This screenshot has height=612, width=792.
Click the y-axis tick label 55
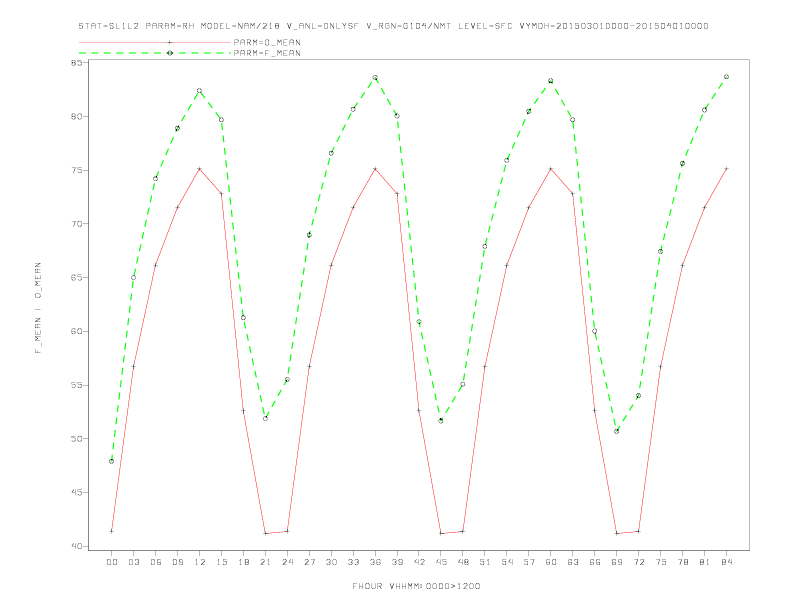(76, 385)
